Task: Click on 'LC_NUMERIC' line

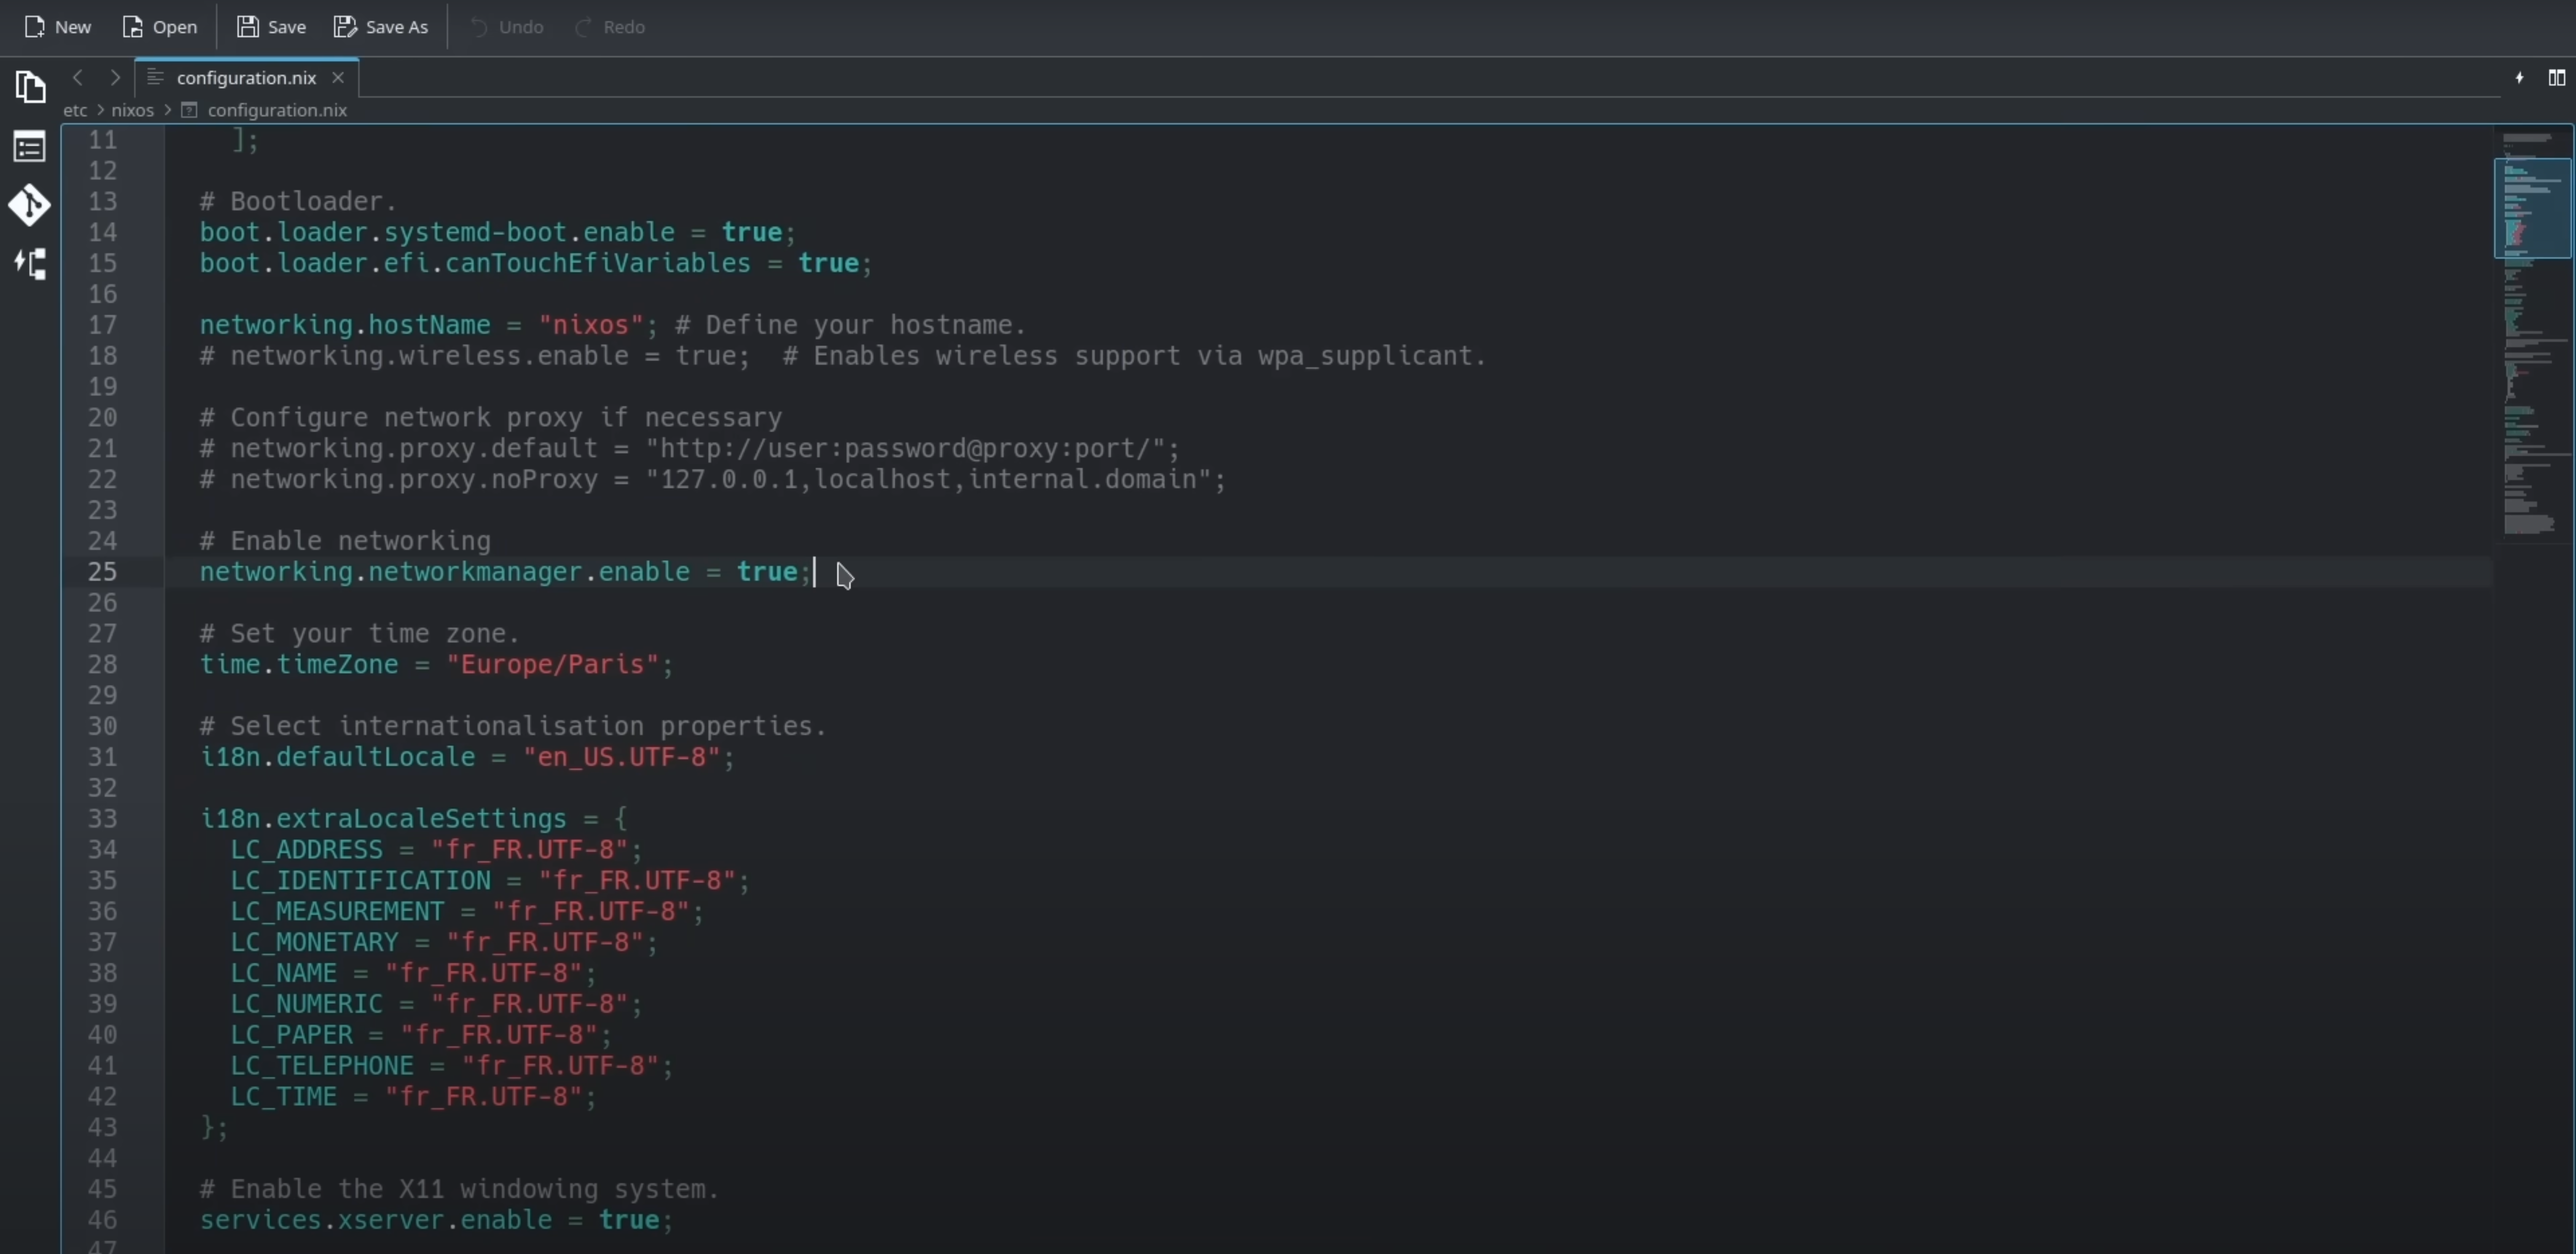Action: pyautogui.click(x=436, y=1004)
